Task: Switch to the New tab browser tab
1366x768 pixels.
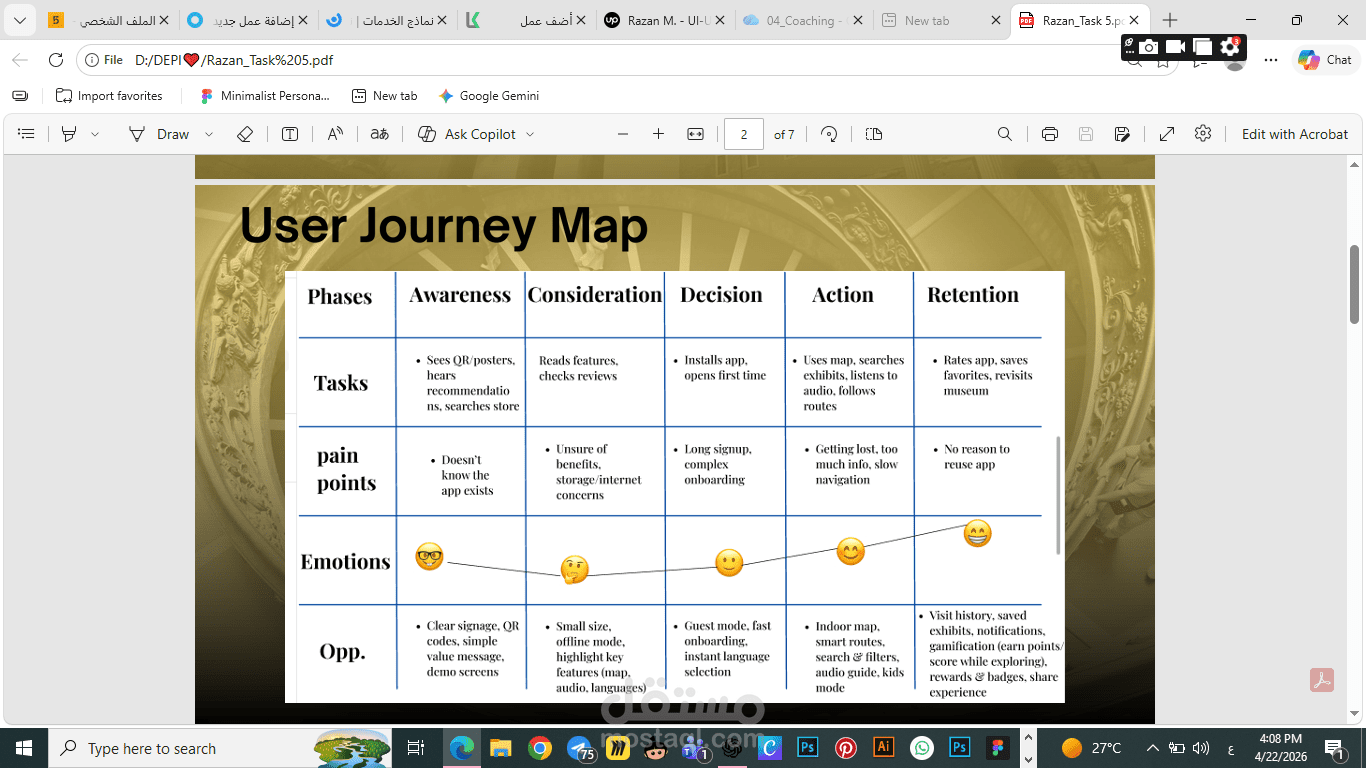Action: coord(938,20)
